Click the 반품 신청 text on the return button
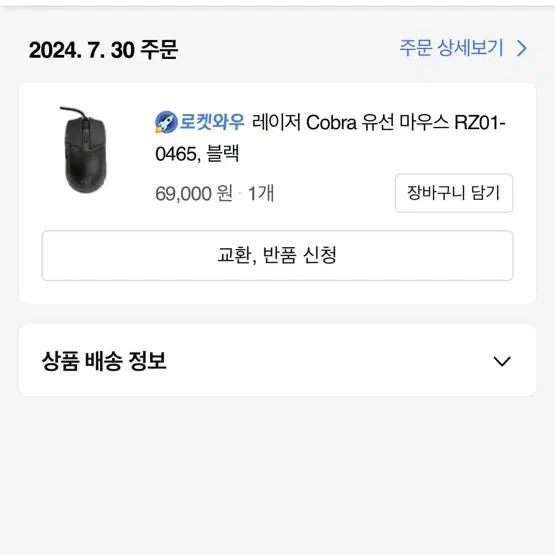 click(x=299, y=255)
